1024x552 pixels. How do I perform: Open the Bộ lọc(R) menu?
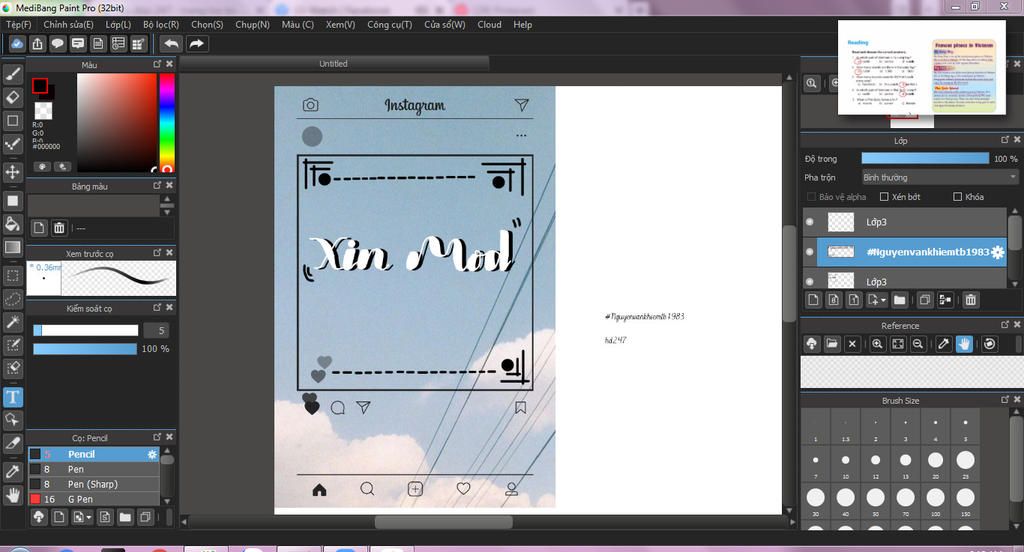coord(161,25)
